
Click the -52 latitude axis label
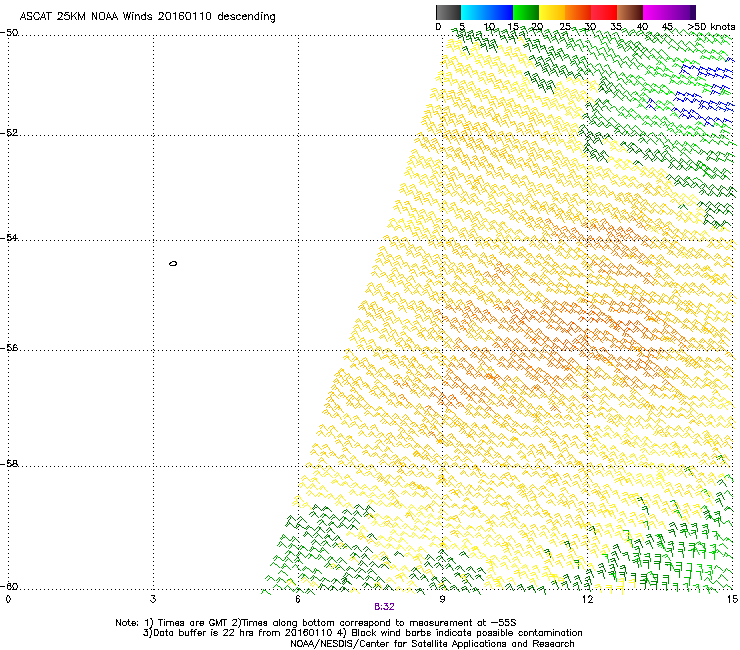tap(9, 133)
